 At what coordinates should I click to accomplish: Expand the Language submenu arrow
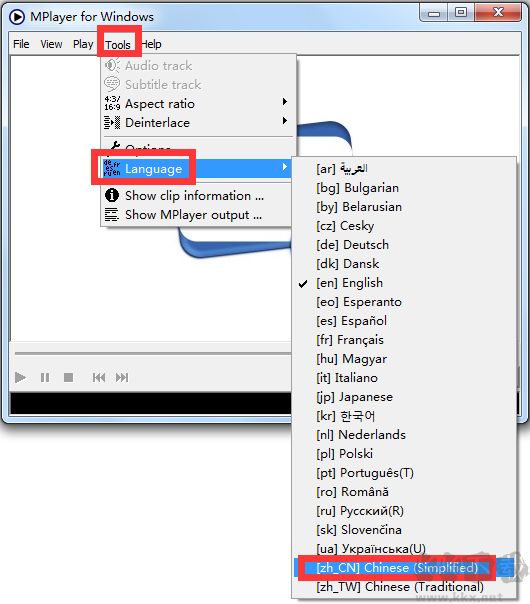(x=285, y=167)
